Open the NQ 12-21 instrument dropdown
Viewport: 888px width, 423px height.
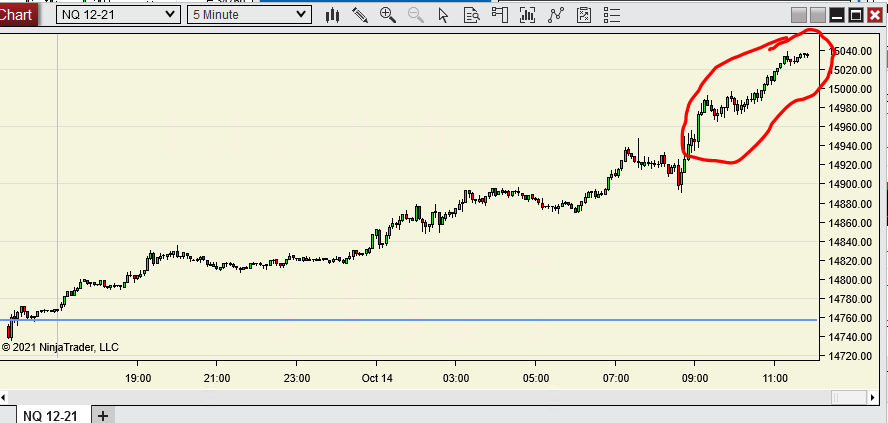(x=118, y=15)
